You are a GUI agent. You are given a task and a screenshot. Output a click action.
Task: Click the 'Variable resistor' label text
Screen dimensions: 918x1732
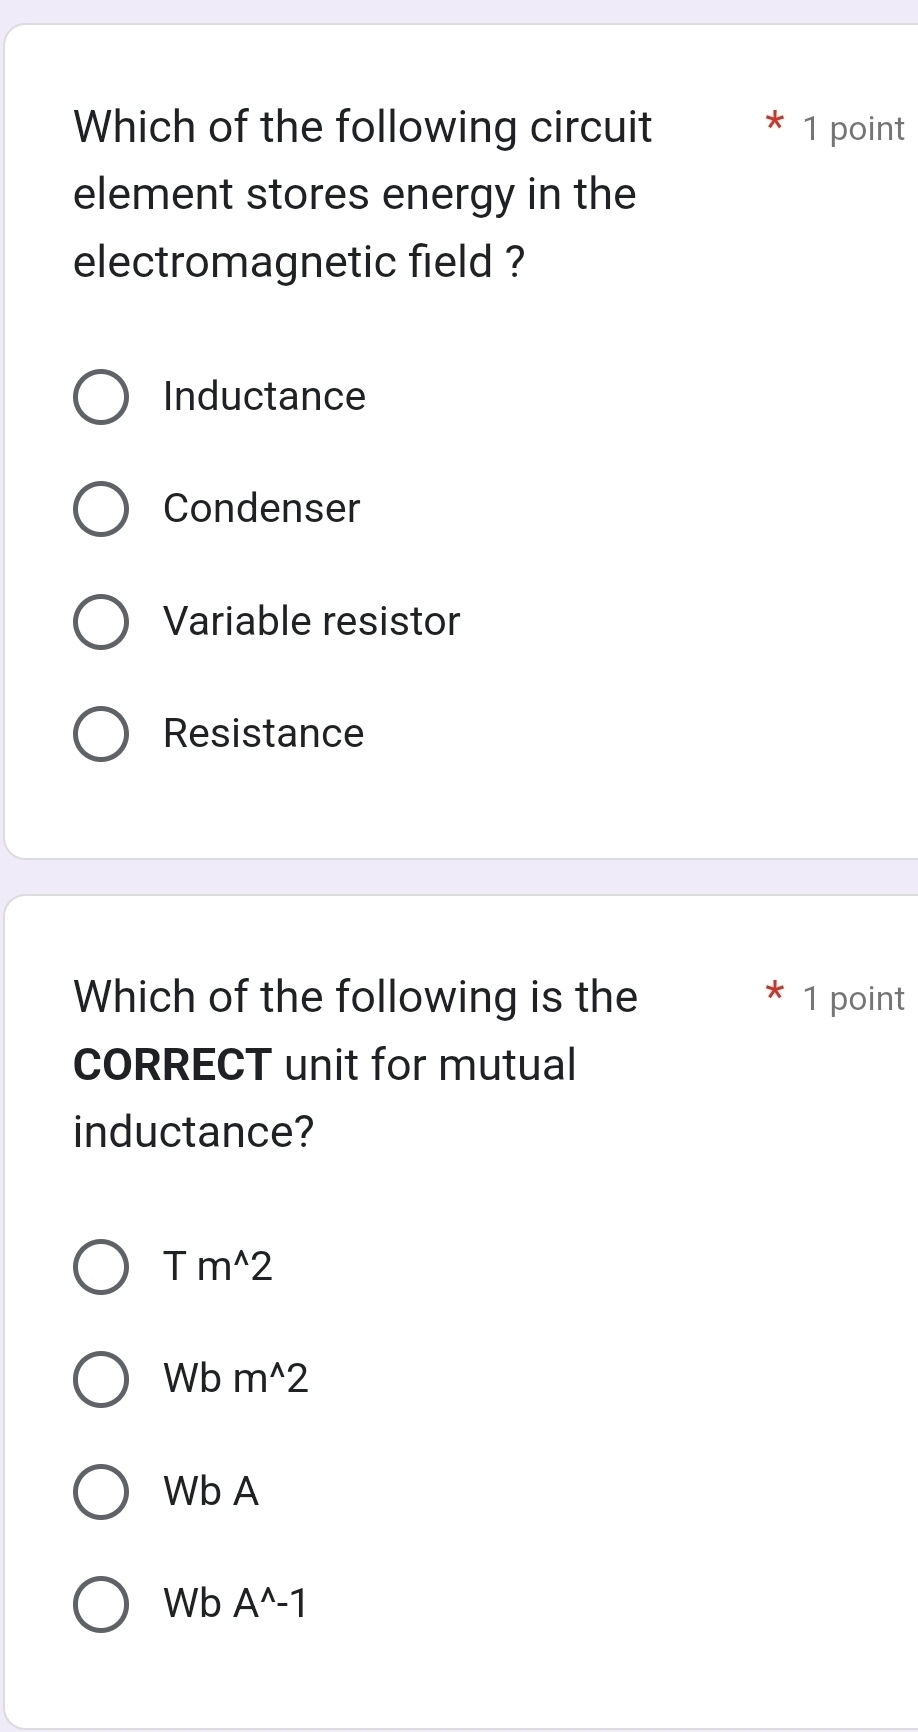pyautogui.click(x=312, y=621)
